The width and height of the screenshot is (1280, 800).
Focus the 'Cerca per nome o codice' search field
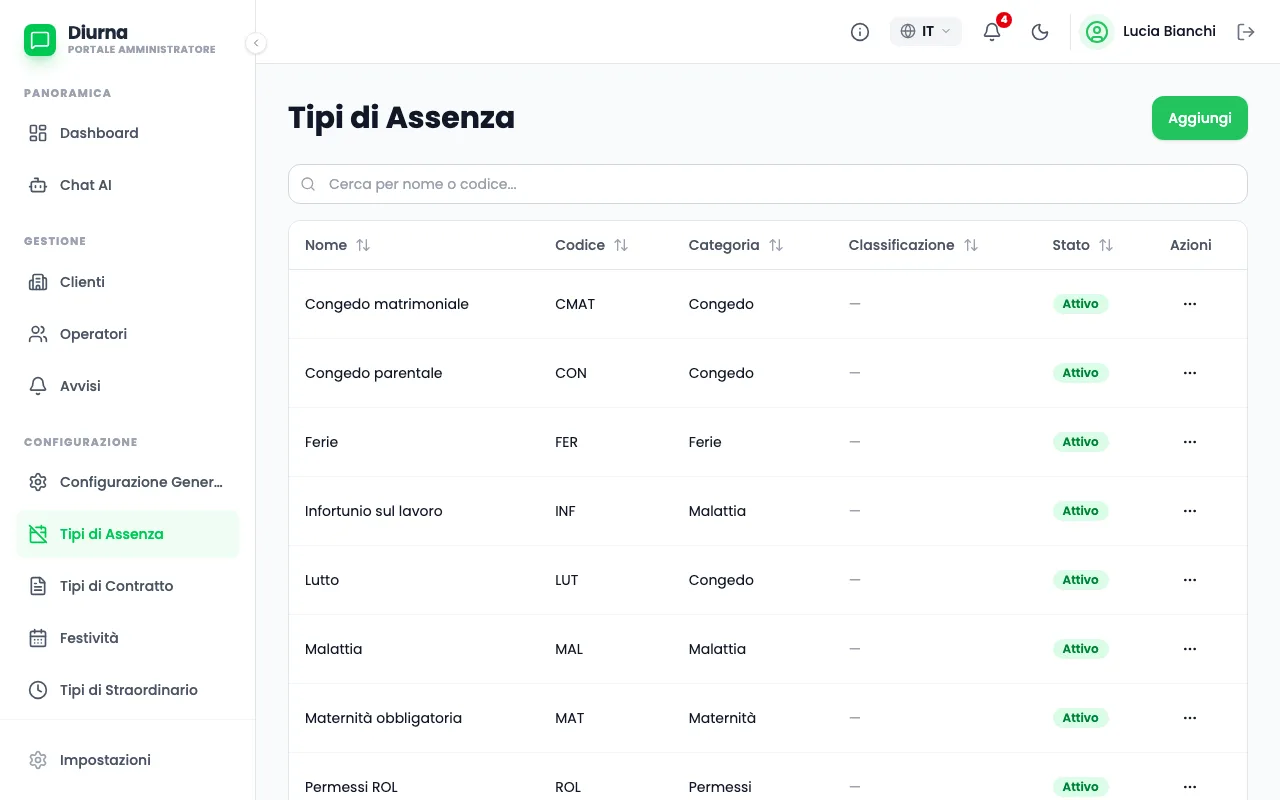pyautogui.click(x=768, y=184)
